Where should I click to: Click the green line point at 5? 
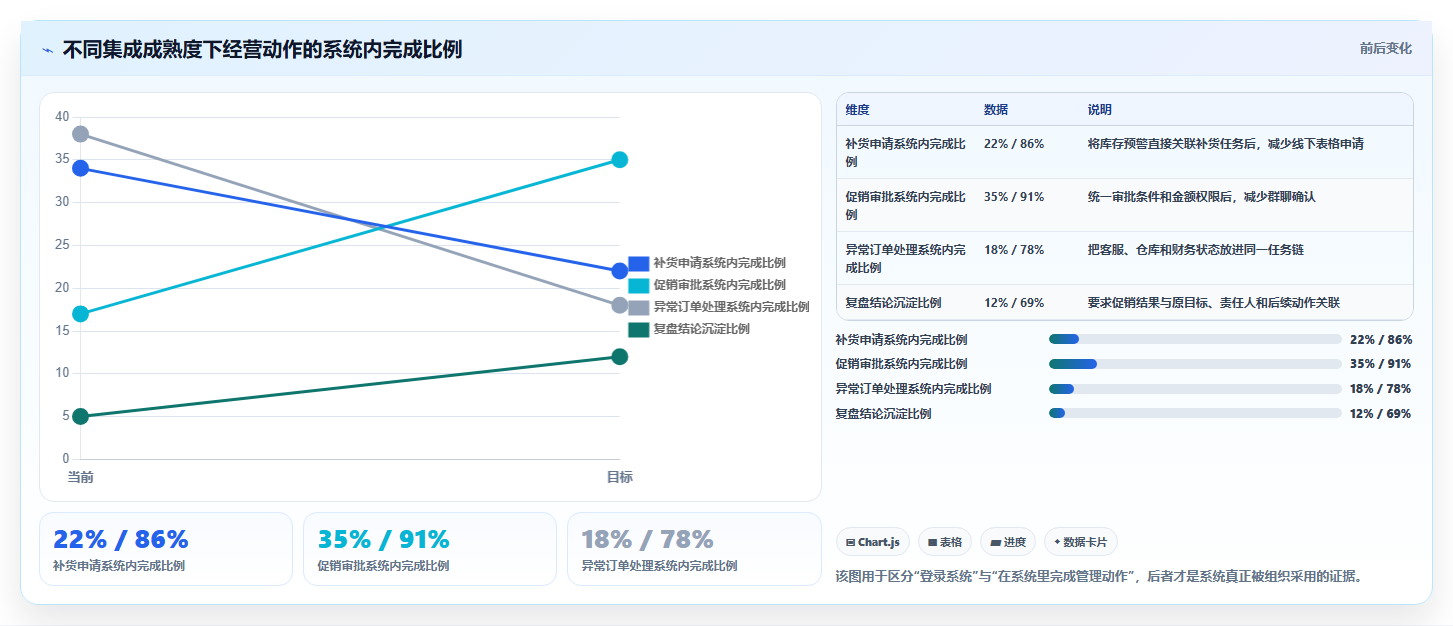(x=81, y=417)
